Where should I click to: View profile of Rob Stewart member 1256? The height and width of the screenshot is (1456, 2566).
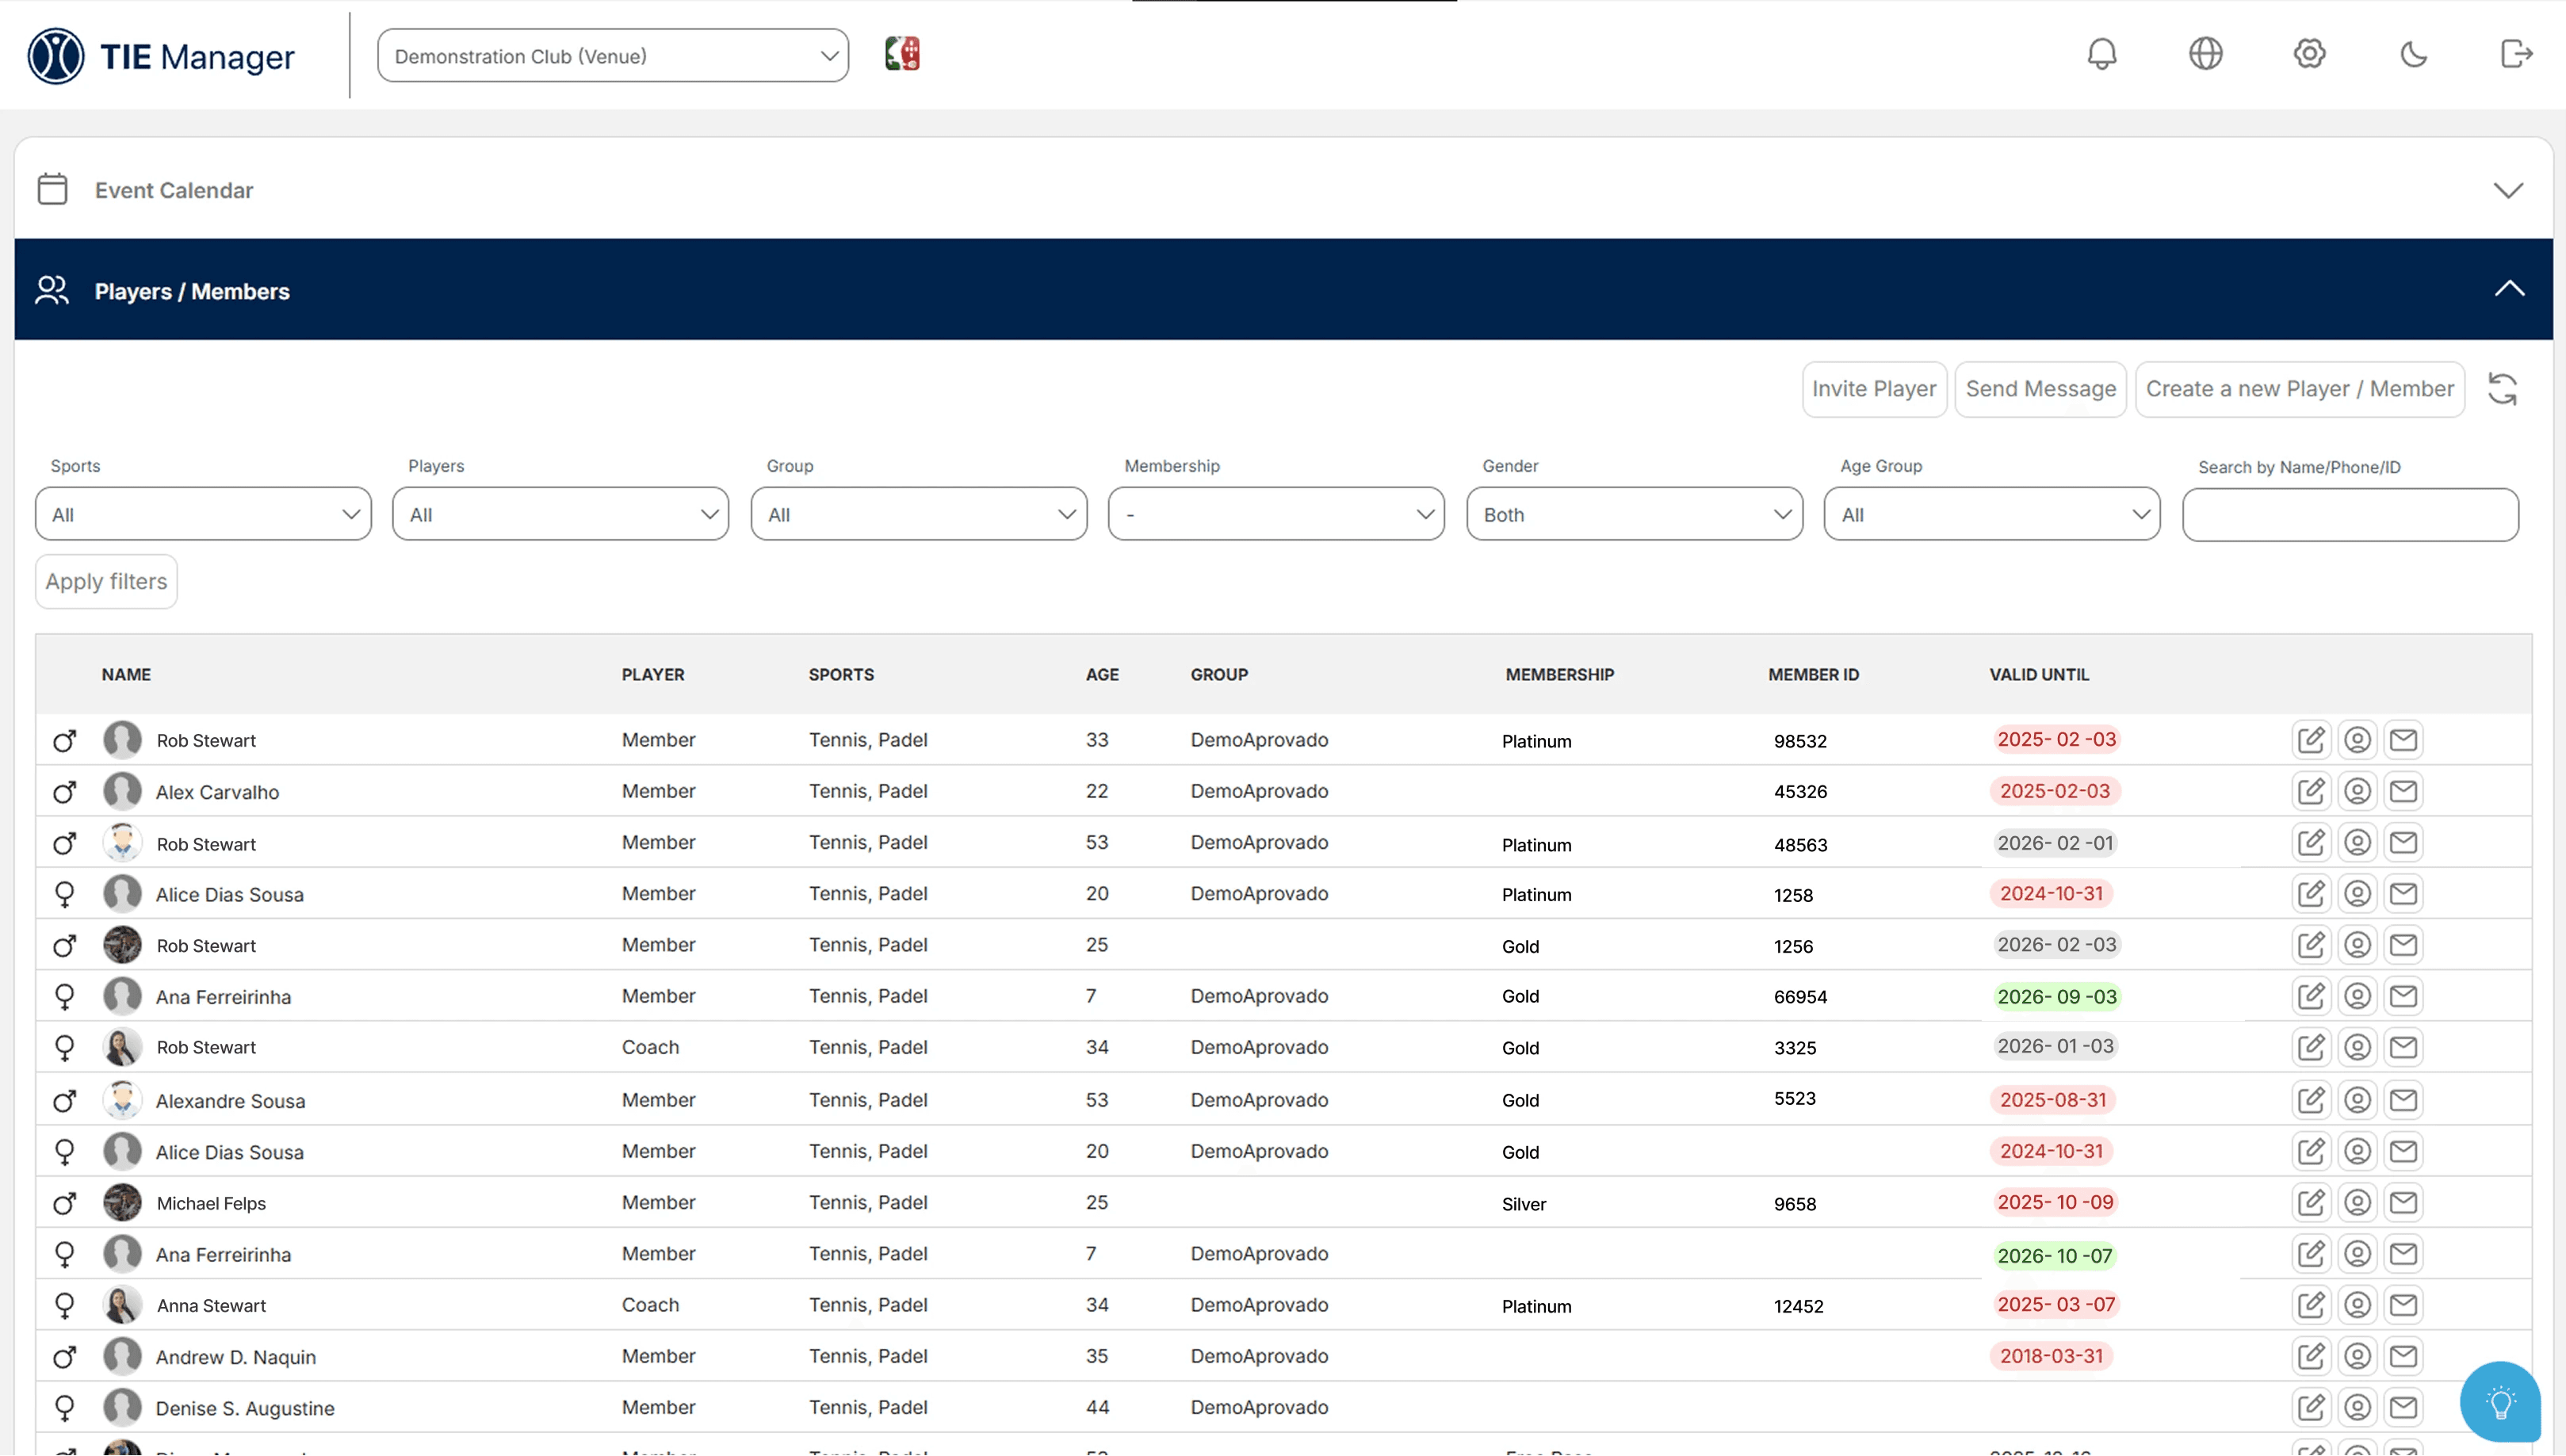click(2357, 945)
